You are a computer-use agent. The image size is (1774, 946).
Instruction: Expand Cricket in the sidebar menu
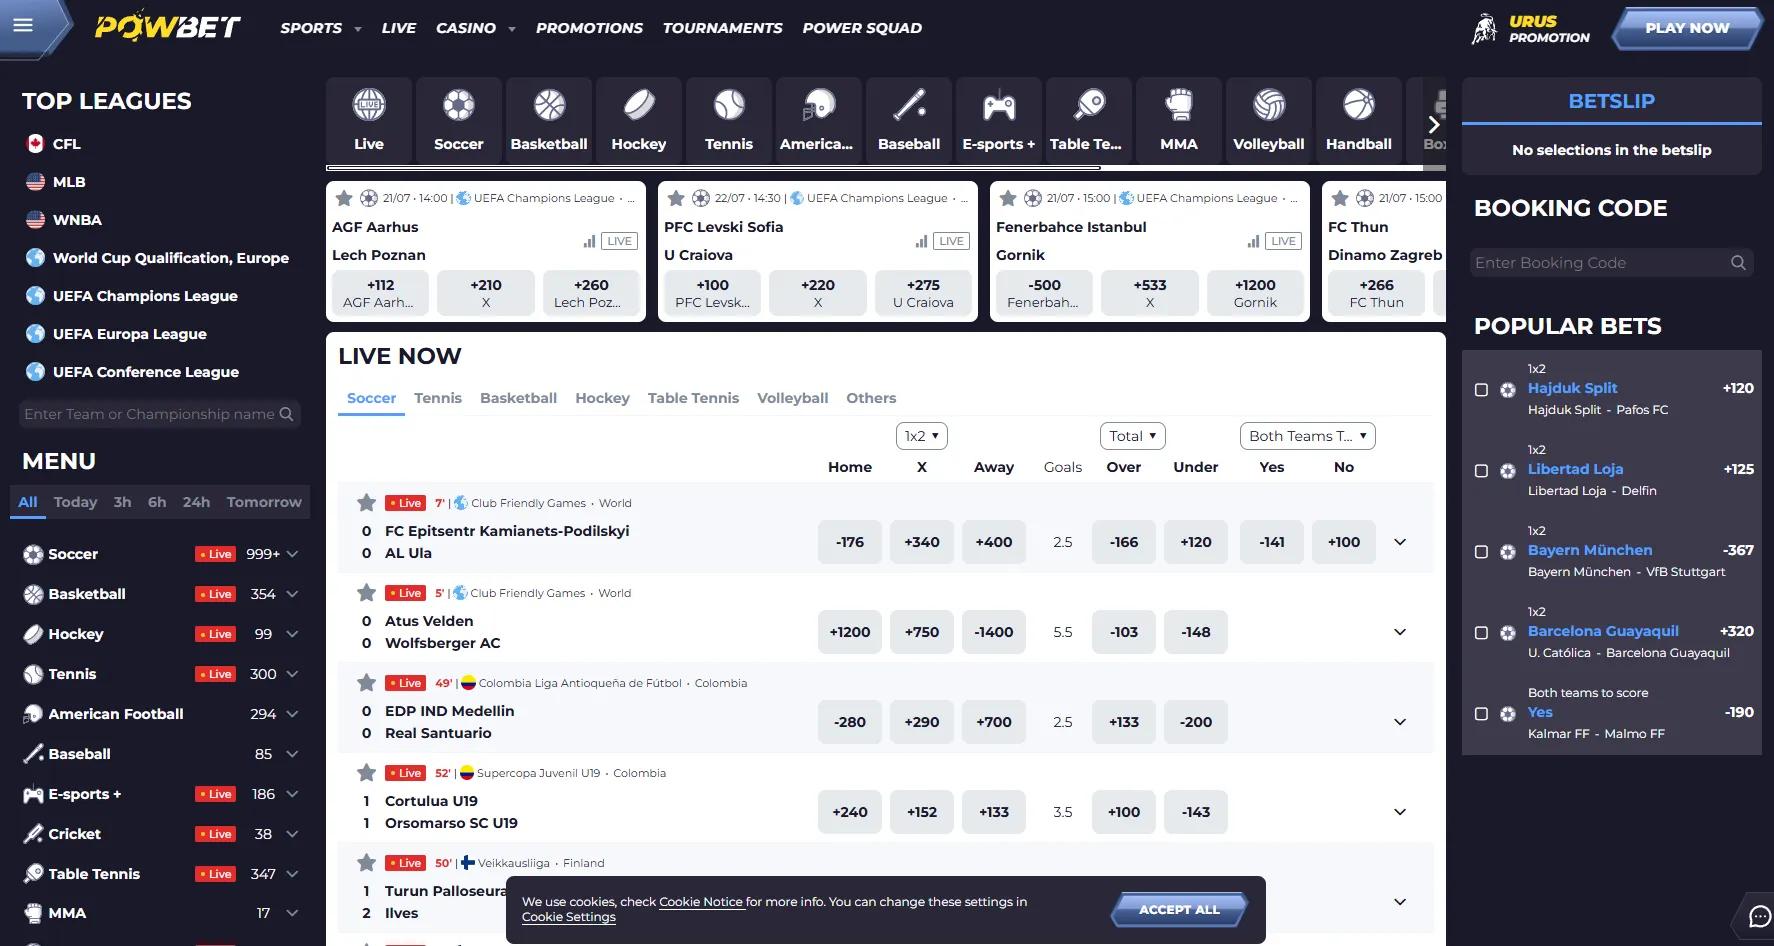pyautogui.click(x=292, y=834)
